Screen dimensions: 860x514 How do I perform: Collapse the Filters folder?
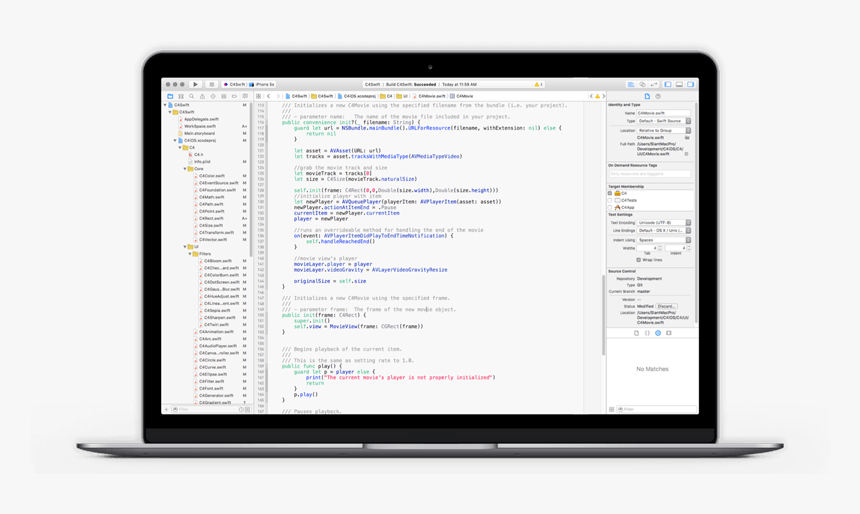coord(190,254)
